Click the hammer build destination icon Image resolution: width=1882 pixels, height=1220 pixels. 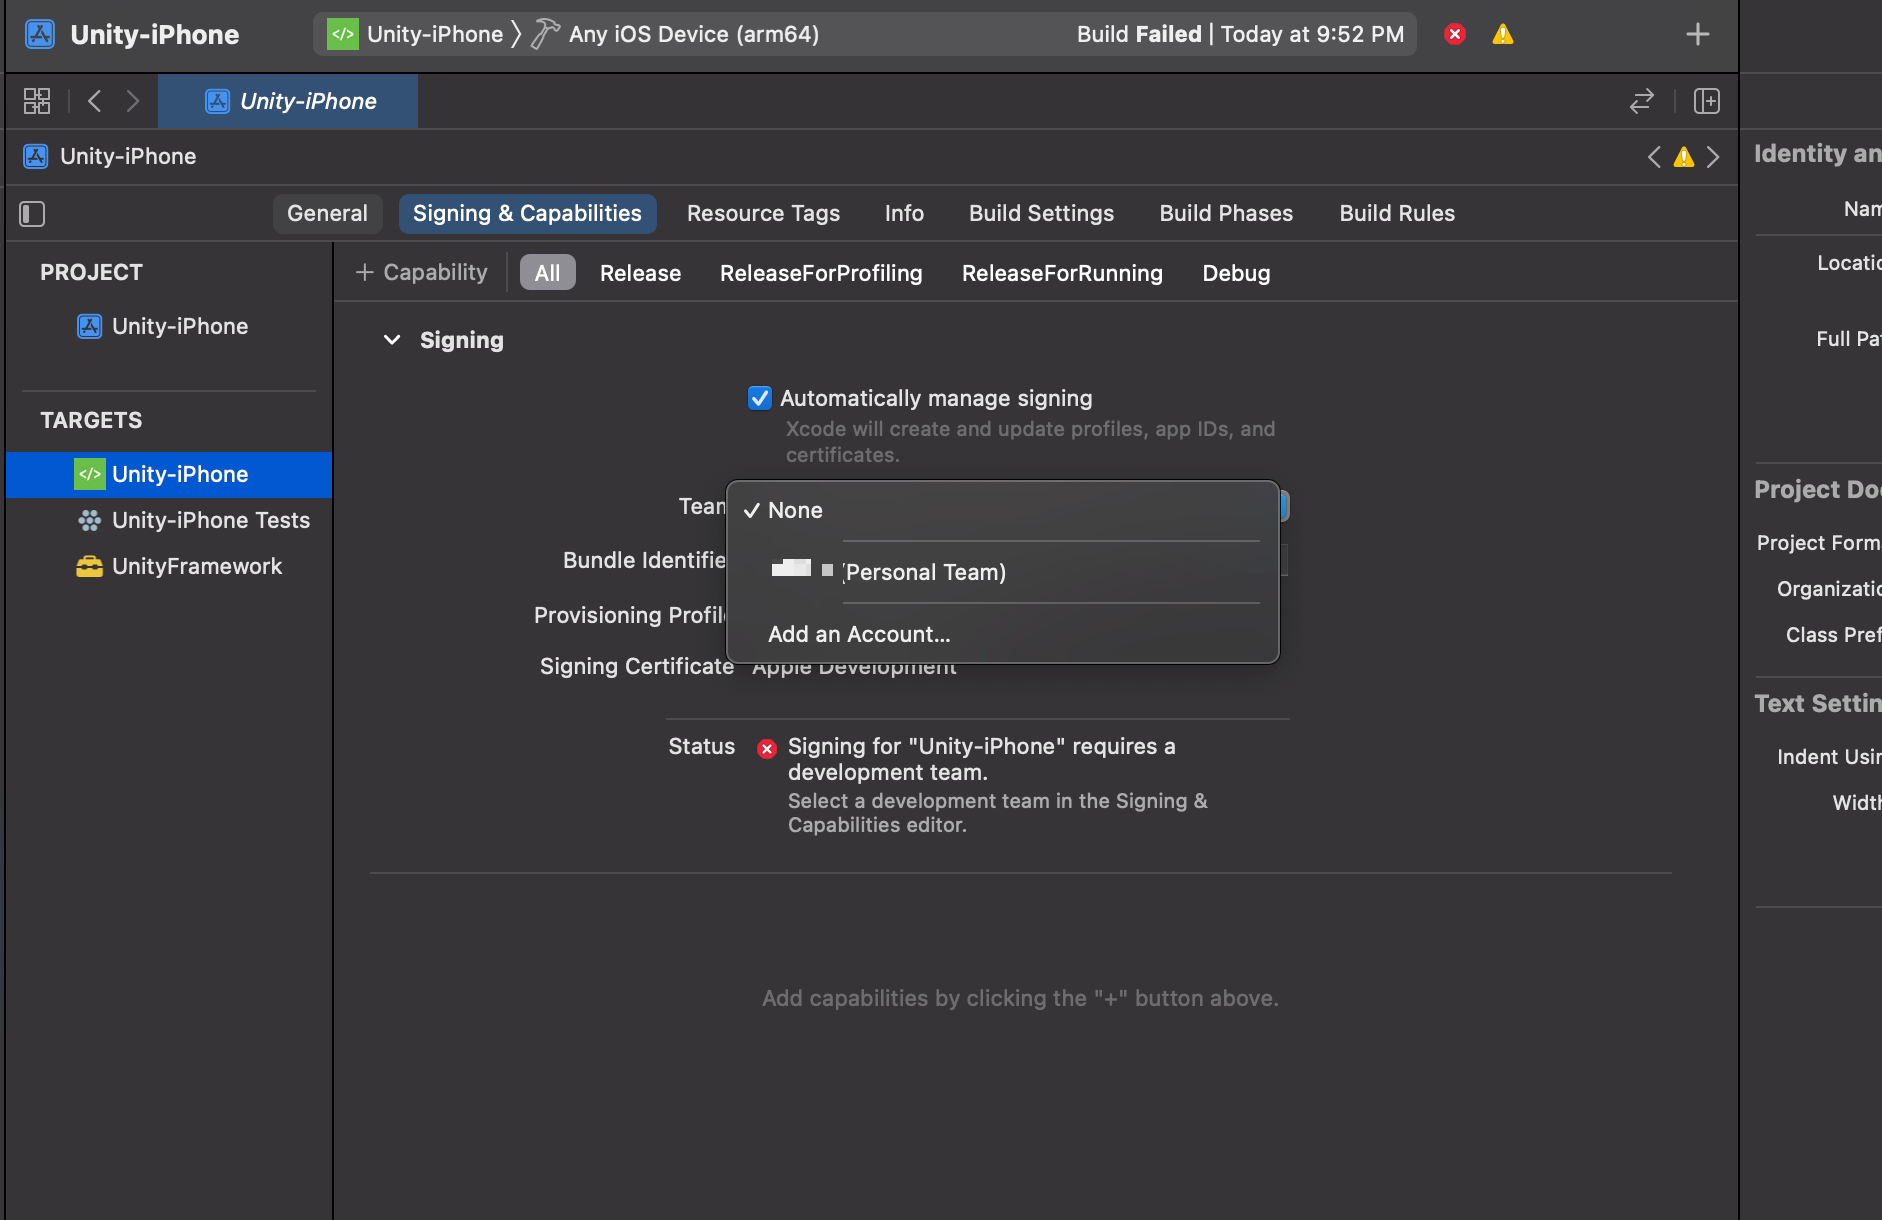545,34
